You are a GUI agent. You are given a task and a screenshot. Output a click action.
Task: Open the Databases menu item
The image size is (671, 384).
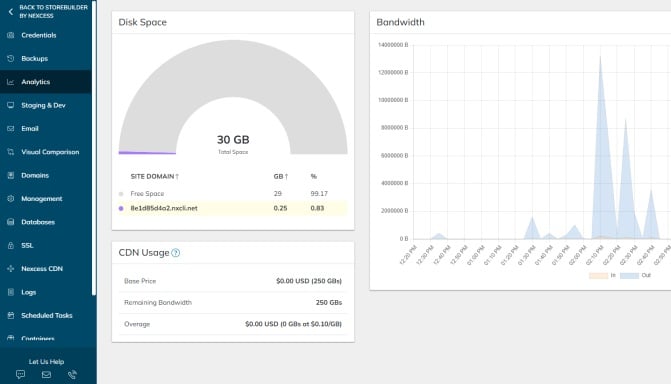pos(46,222)
